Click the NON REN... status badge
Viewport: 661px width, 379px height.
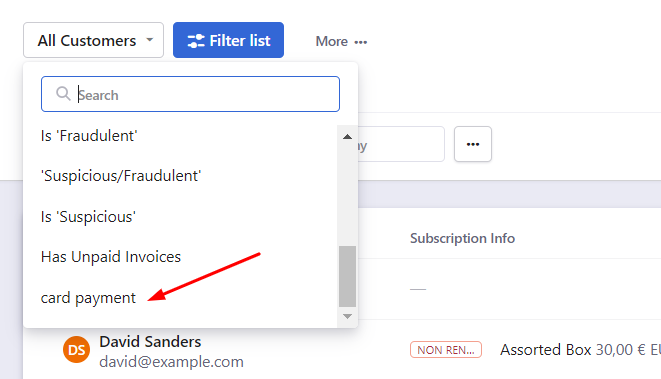pos(446,349)
